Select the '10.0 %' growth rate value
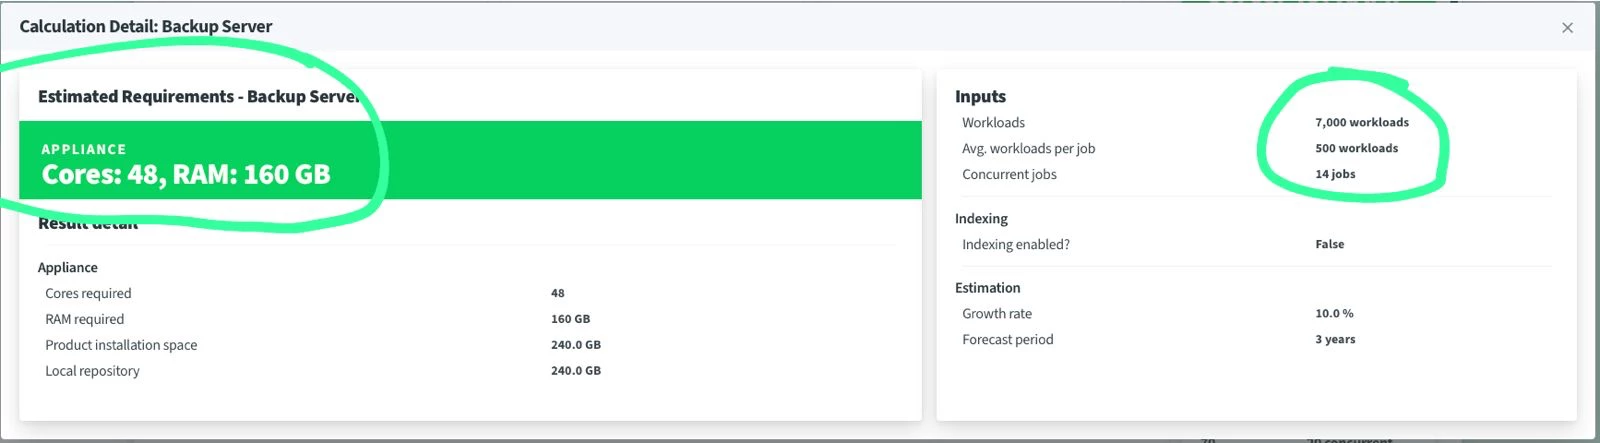This screenshot has width=1600, height=443. click(1334, 314)
